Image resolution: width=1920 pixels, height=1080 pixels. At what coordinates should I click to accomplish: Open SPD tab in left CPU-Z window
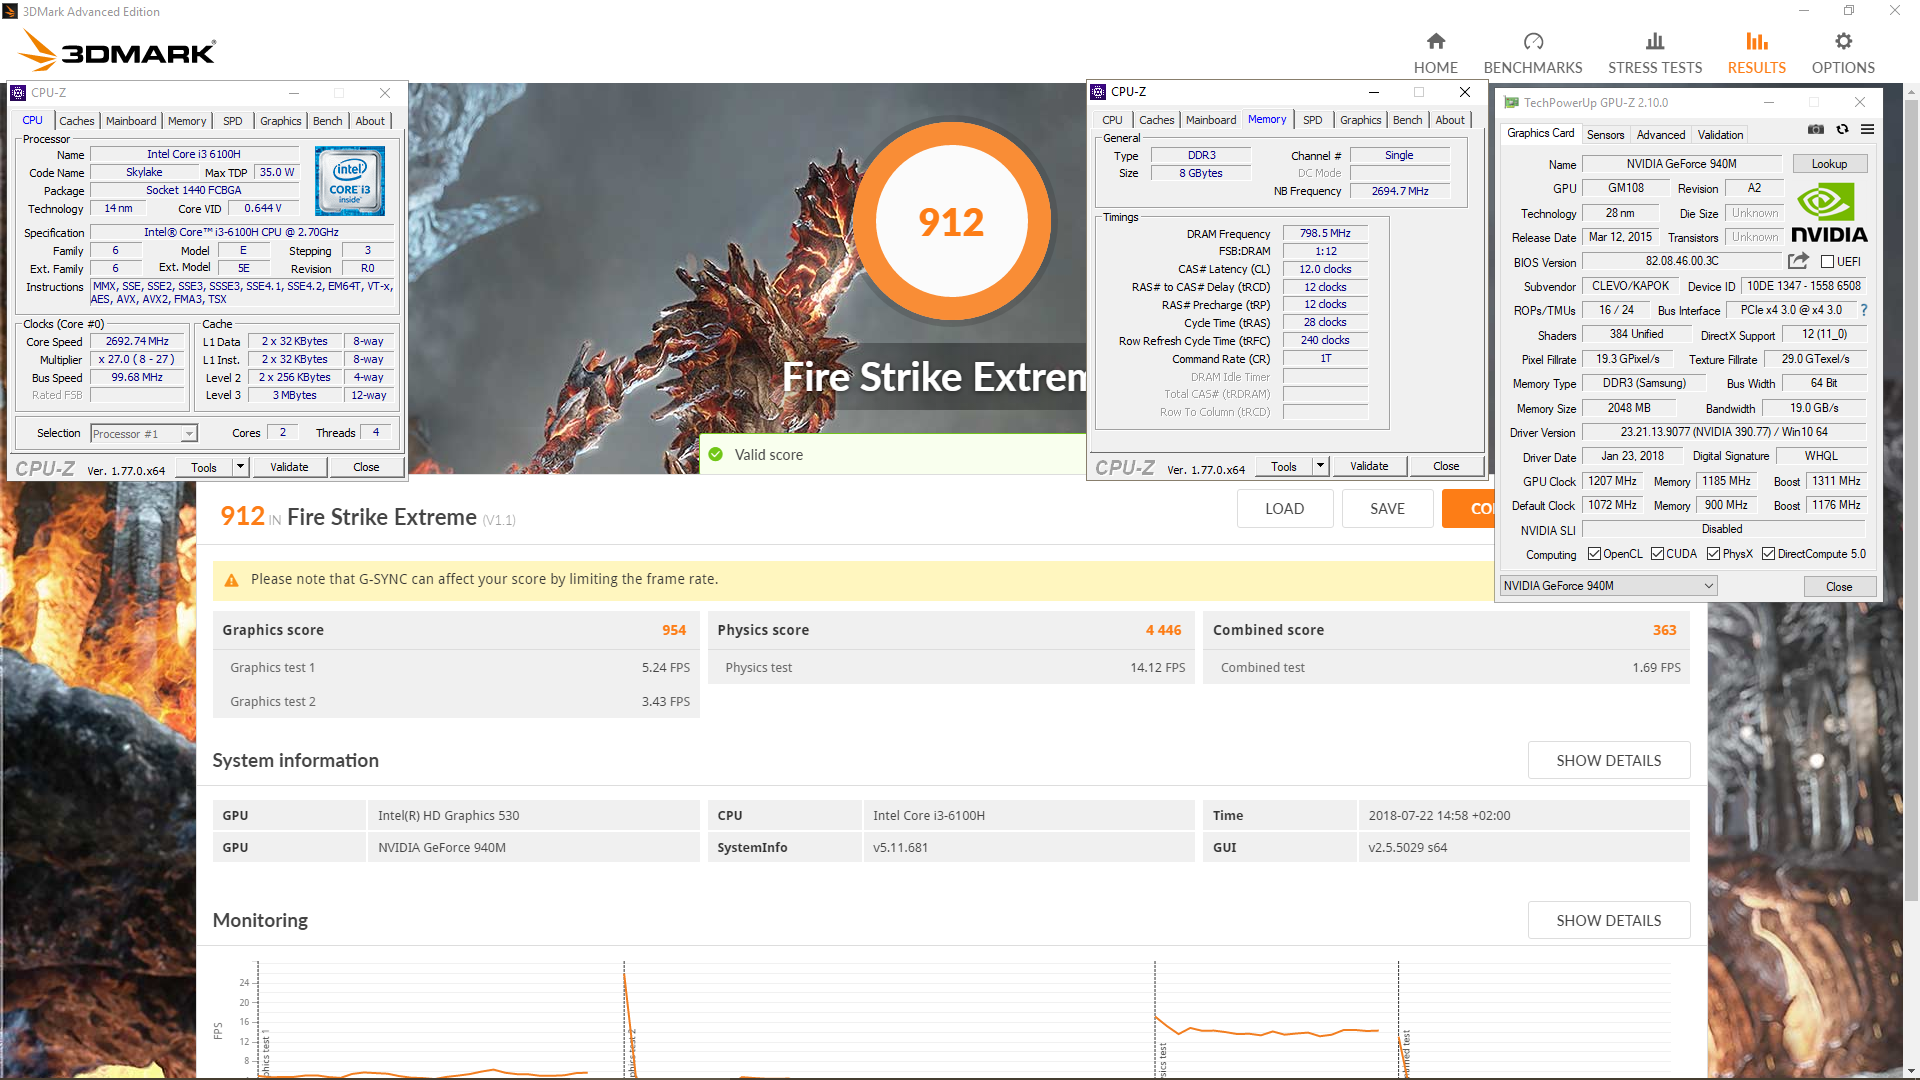coord(232,121)
